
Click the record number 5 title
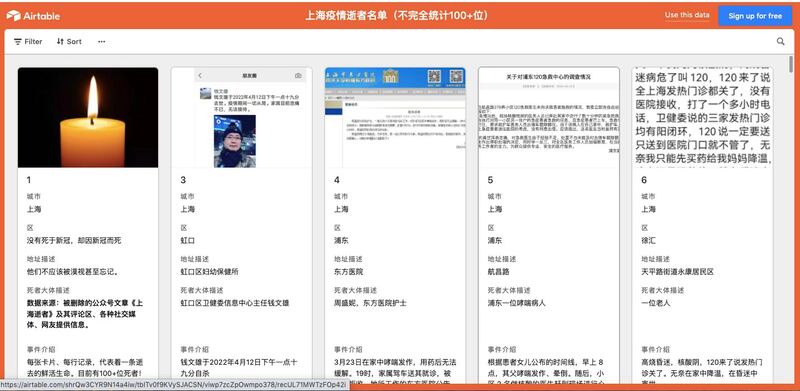(490, 180)
